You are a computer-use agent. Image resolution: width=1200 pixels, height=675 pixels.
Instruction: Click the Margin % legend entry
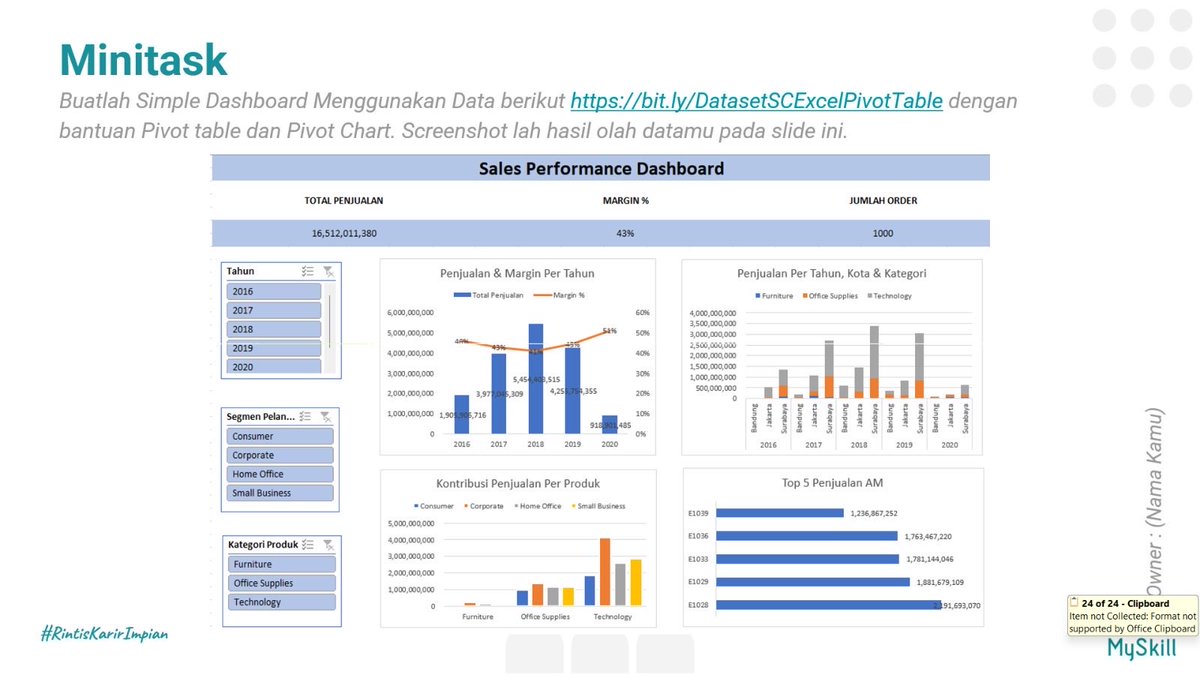tap(561, 295)
